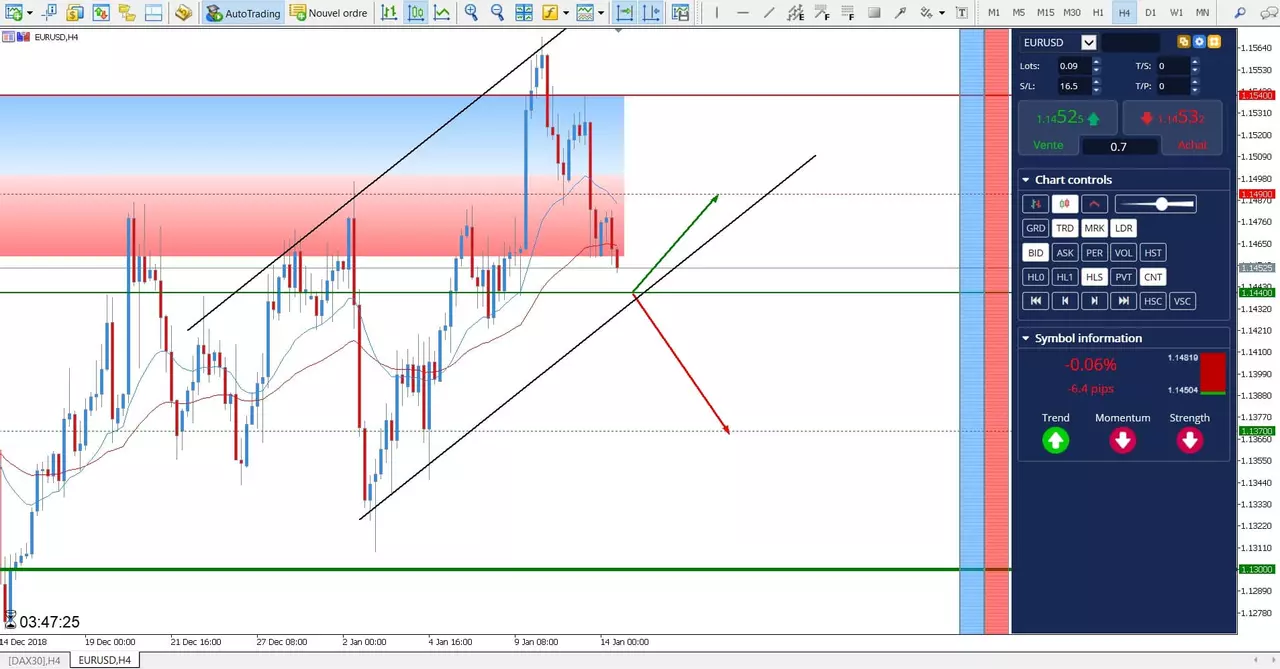Open the new chart dropdown arrow
The width and height of the screenshot is (1280, 669).
click(x=30, y=13)
